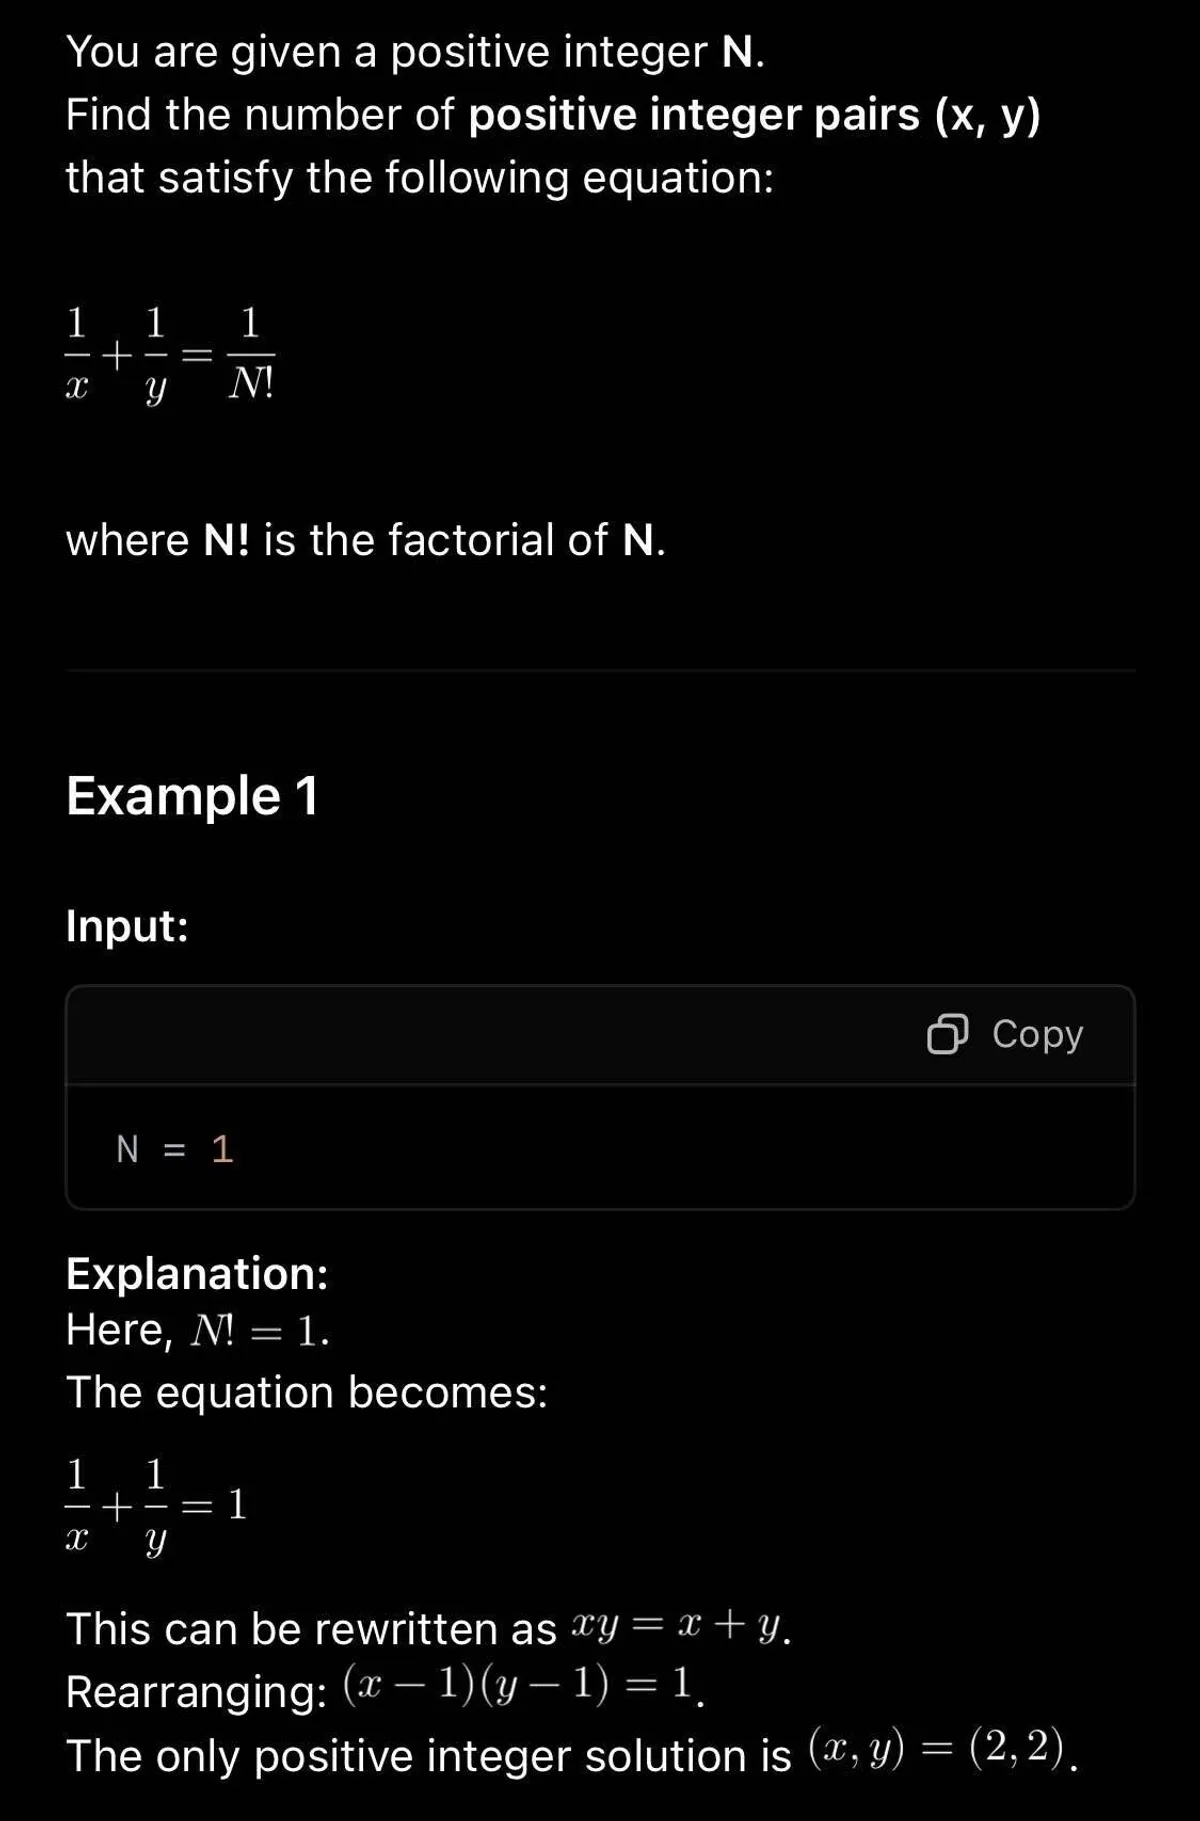Image resolution: width=1200 pixels, height=1821 pixels.
Task: Click the "Explanation:" label
Action: [x=197, y=1273]
